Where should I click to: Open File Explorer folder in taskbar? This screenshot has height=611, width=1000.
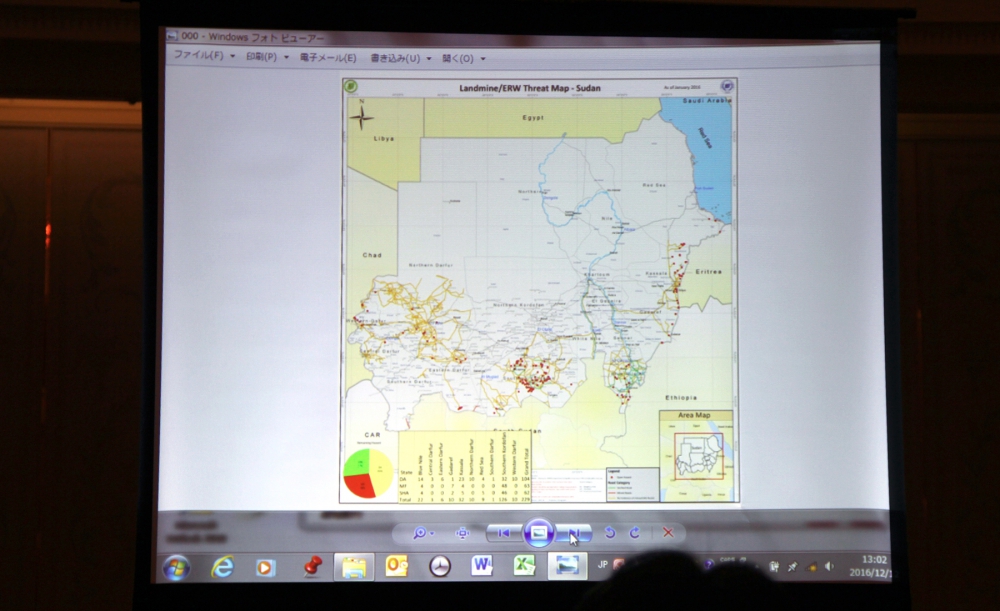tap(353, 567)
